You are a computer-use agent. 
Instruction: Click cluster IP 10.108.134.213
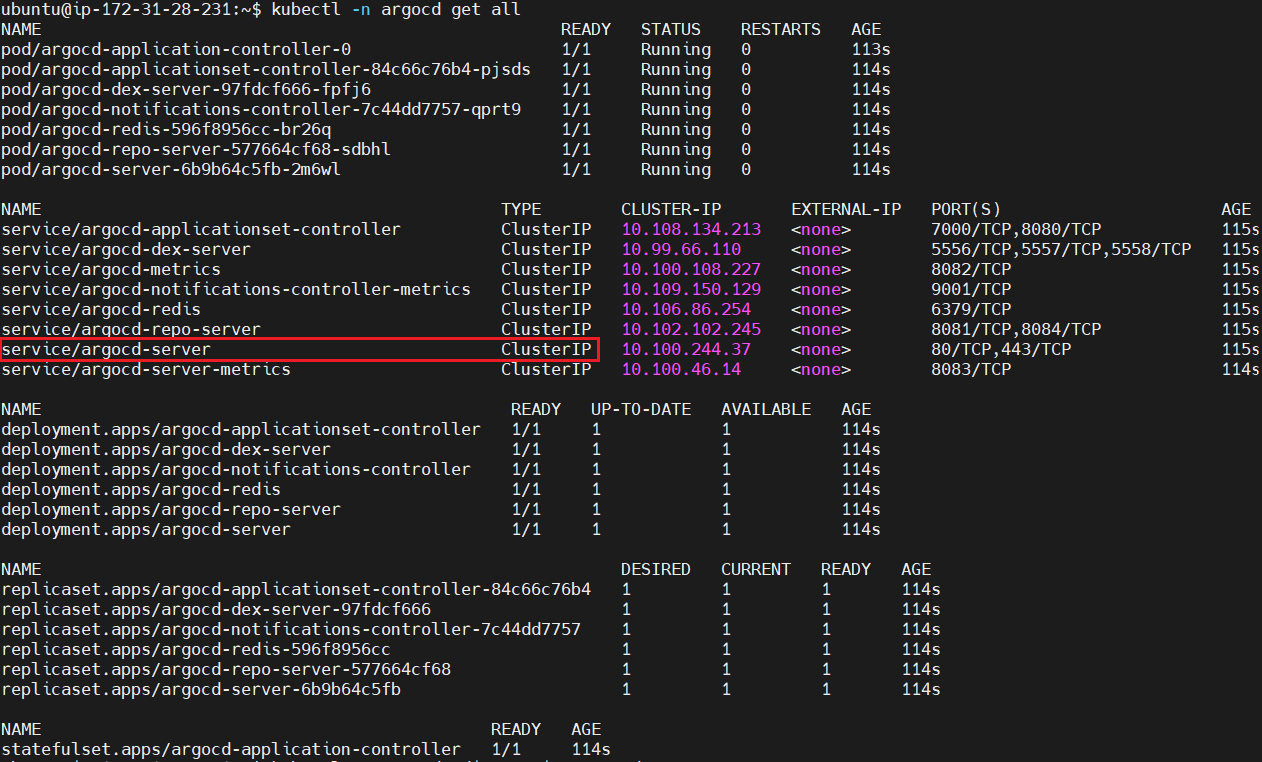[x=691, y=229]
